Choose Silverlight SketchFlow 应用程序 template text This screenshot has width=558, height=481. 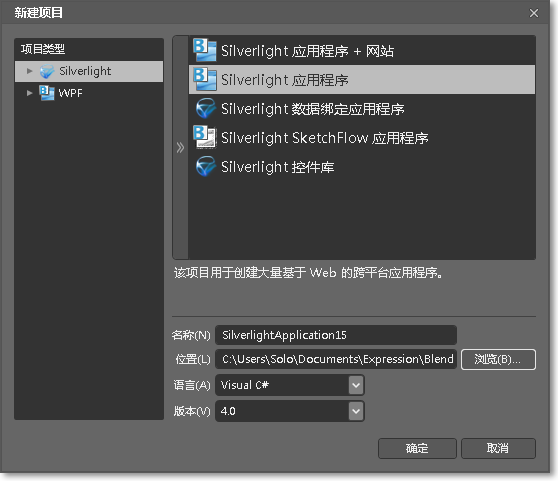325,138
